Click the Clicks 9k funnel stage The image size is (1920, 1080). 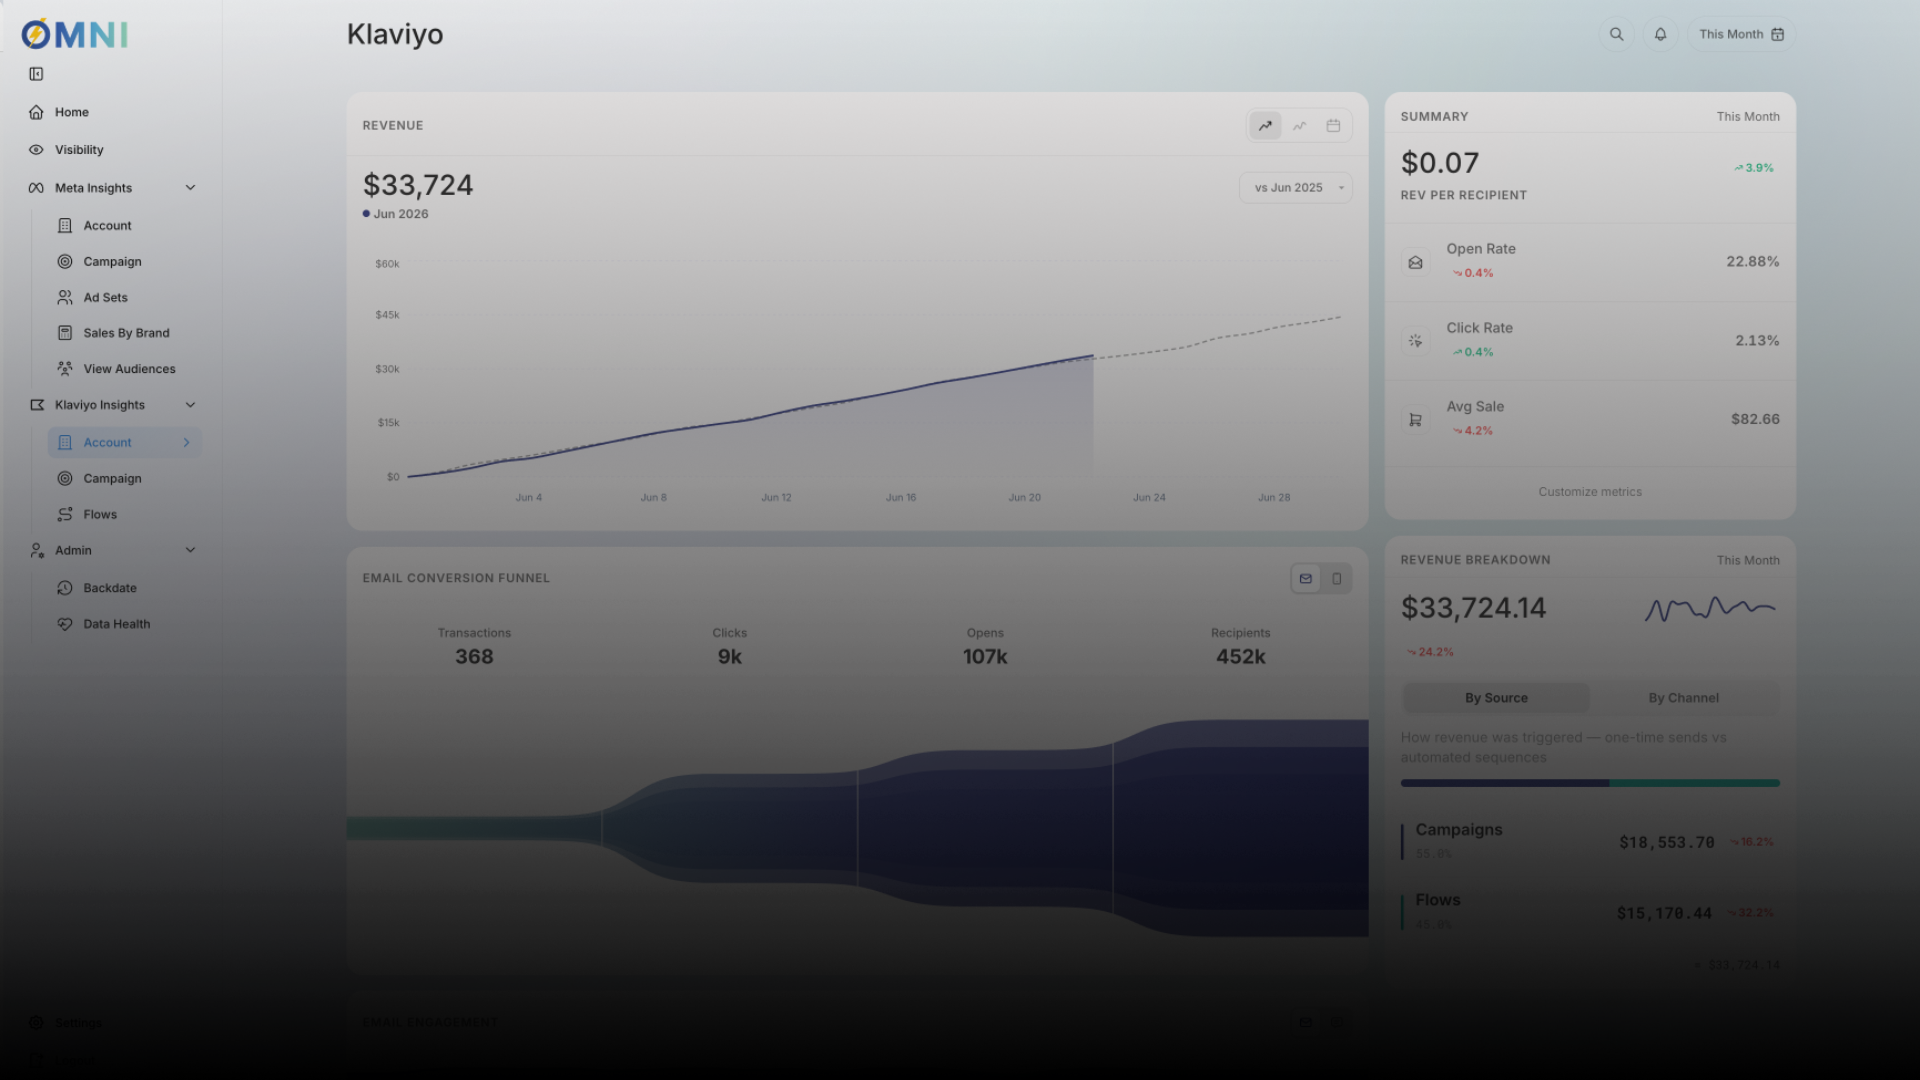coord(730,647)
